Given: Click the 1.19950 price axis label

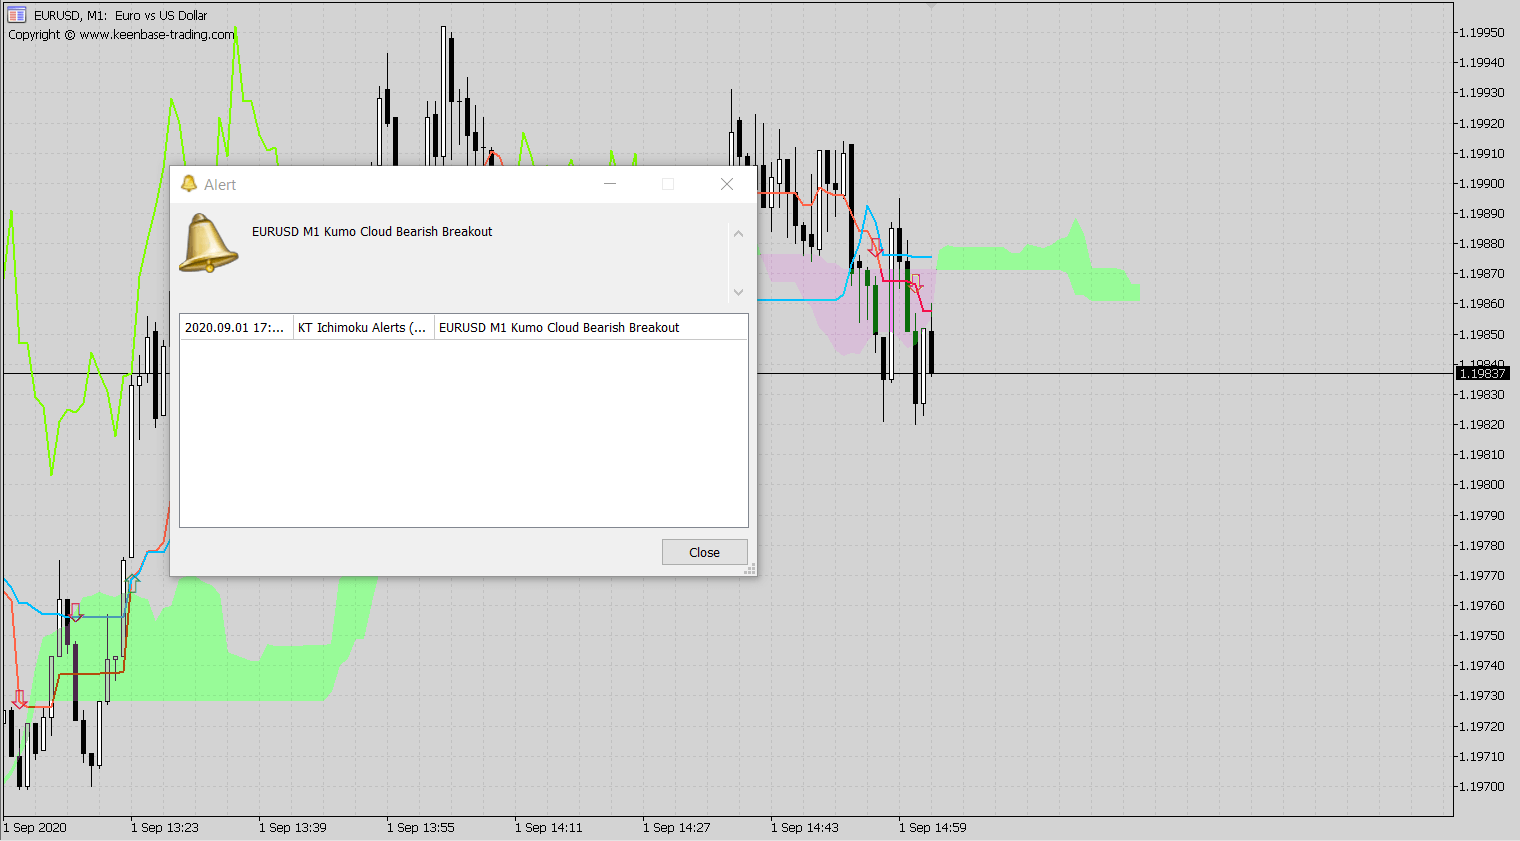Looking at the screenshot, I should [x=1481, y=32].
